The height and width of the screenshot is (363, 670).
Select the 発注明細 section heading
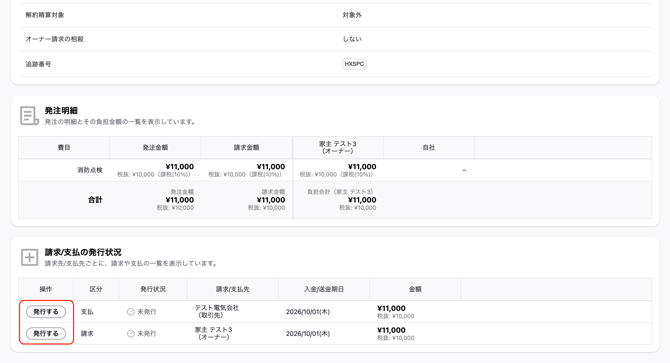(61, 111)
